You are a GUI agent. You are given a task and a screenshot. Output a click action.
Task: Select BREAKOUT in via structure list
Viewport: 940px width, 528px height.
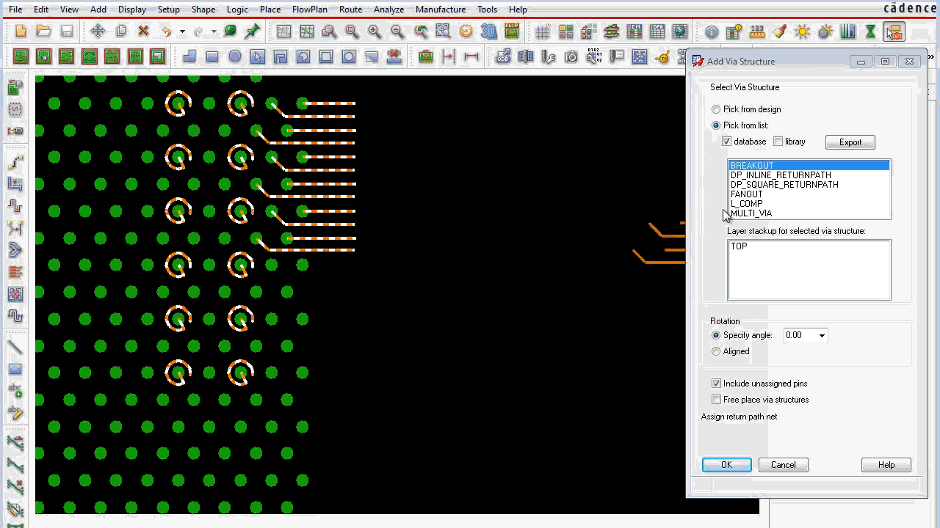pyautogui.click(x=809, y=165)
